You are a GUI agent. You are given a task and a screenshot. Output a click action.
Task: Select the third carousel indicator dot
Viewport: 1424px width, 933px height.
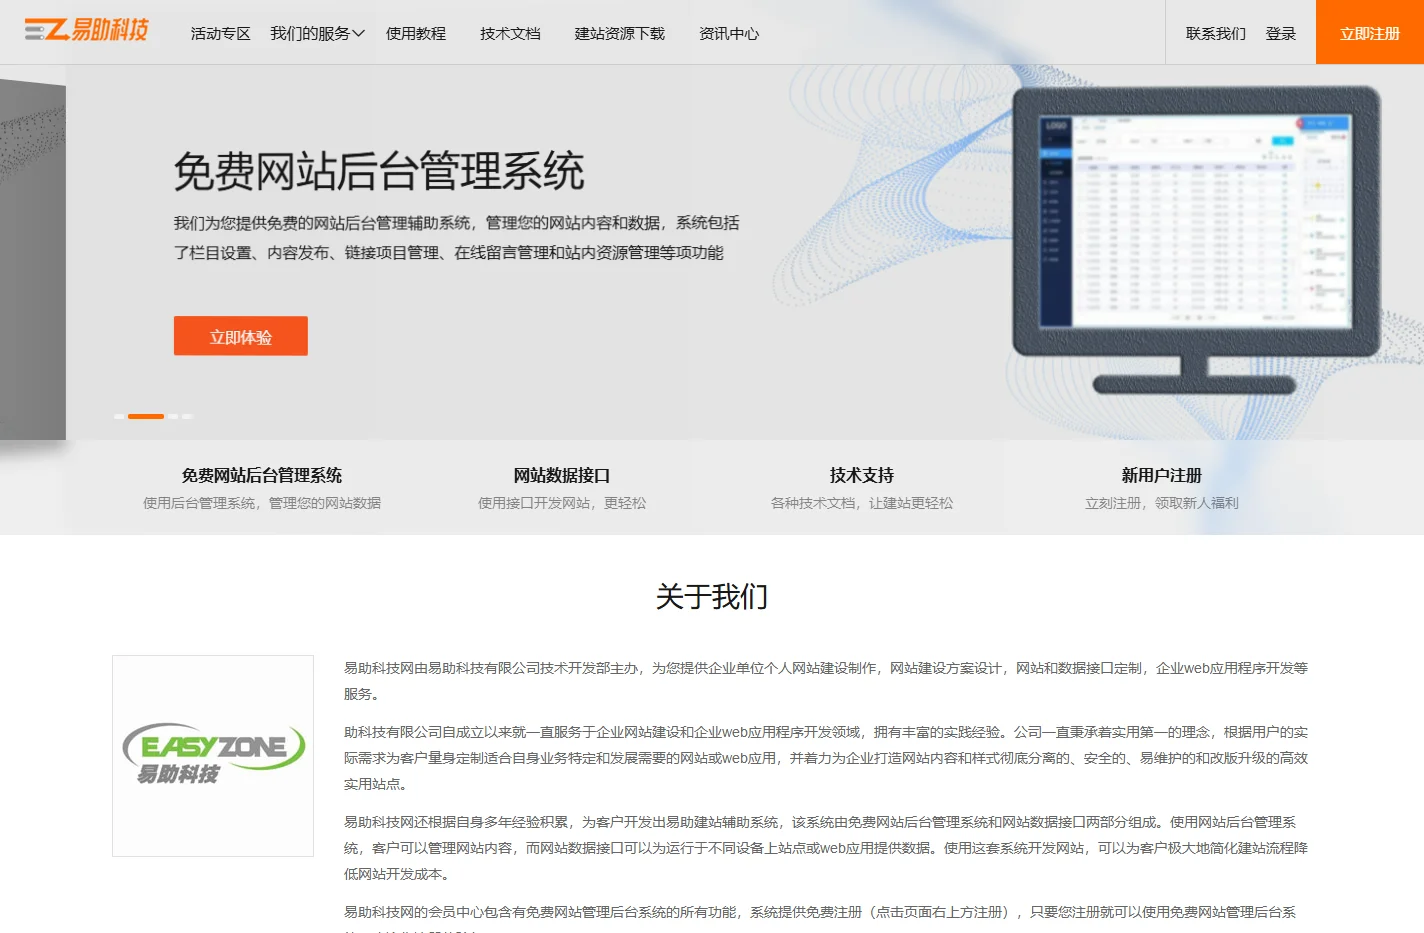173,416
